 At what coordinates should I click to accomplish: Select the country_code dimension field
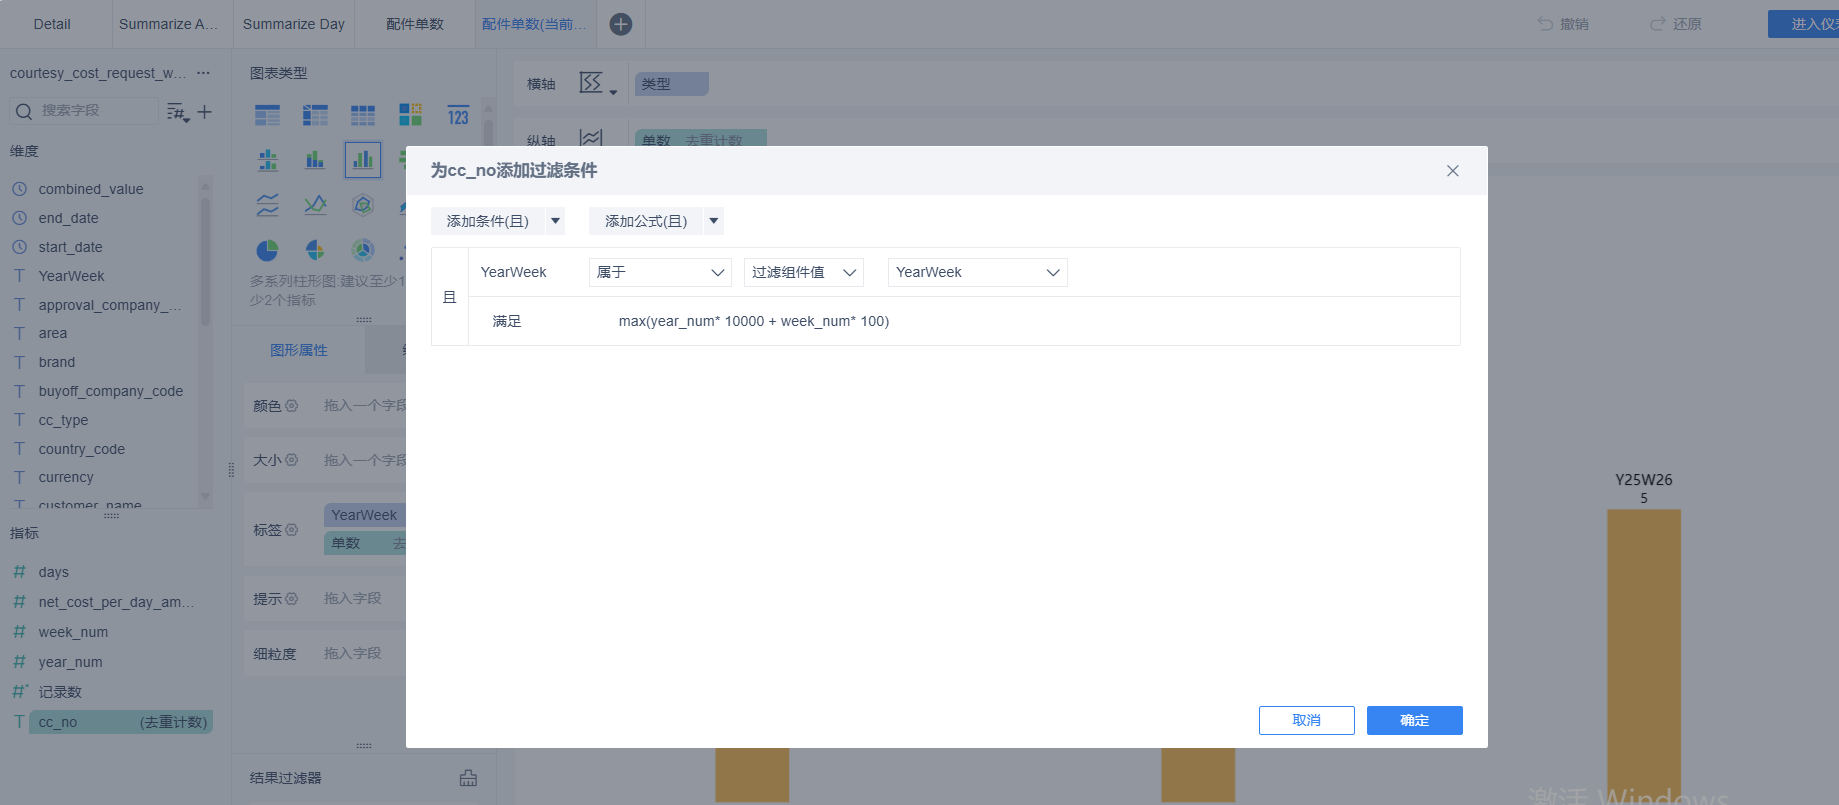(x=82, y=449)
